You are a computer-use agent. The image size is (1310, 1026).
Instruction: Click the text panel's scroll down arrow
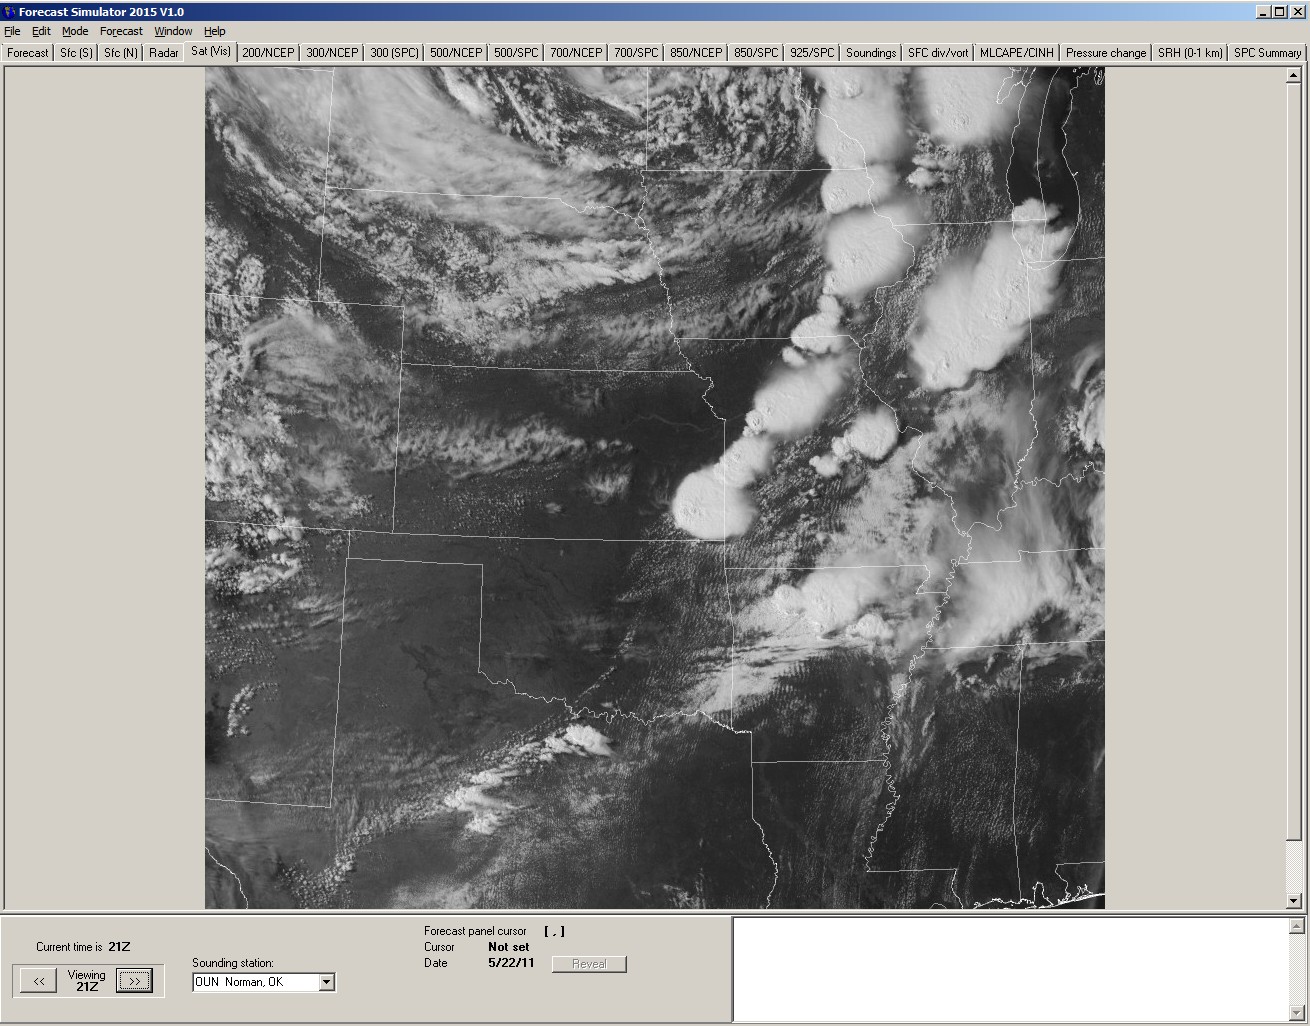coord(1296,1012)
